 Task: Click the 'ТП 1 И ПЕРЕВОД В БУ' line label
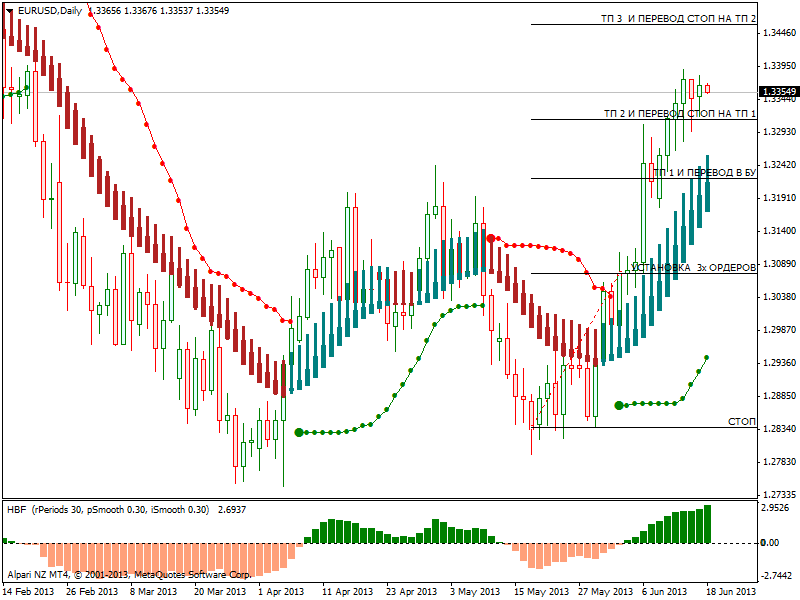tap(705, 172)
